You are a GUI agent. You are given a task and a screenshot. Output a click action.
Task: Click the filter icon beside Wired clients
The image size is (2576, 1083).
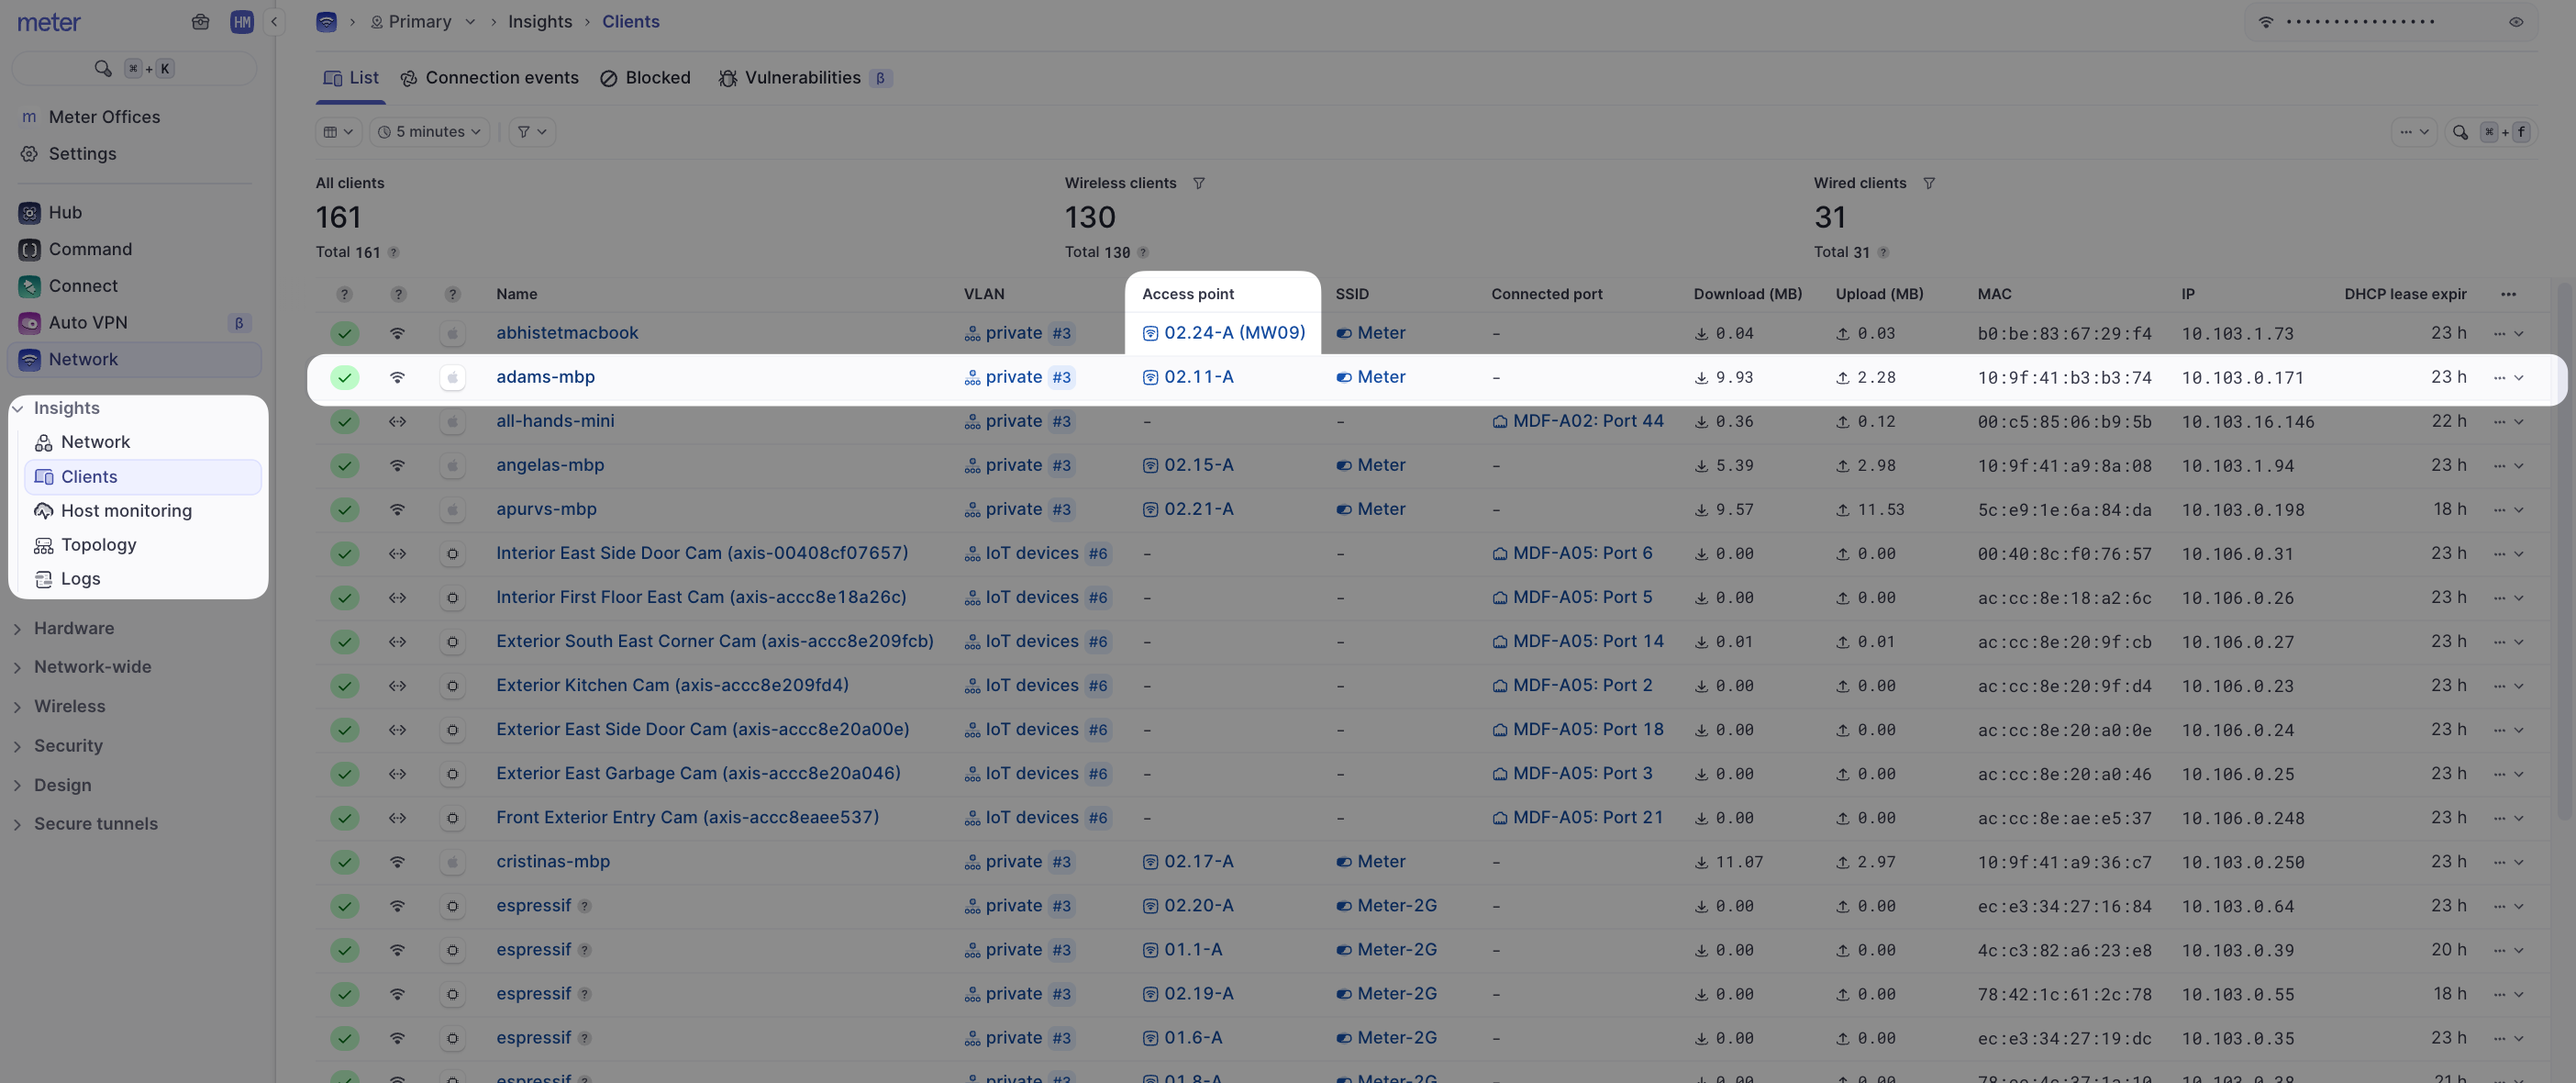coord(1928,183)
